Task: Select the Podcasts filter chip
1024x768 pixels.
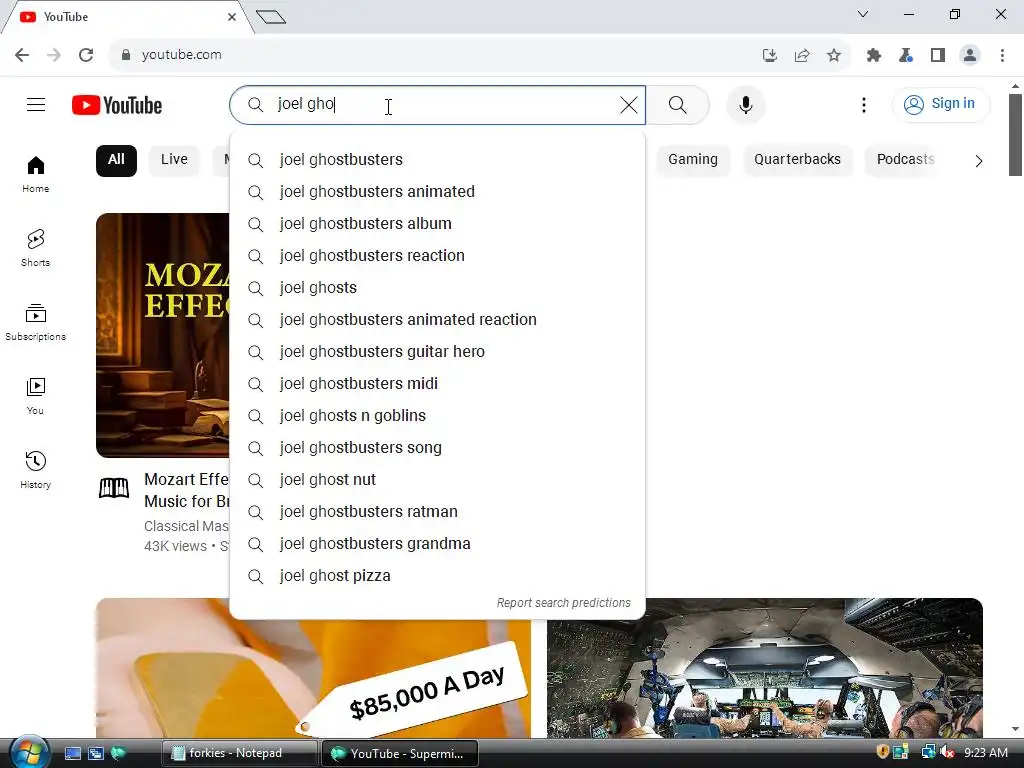Action: [x=905, y=160]
